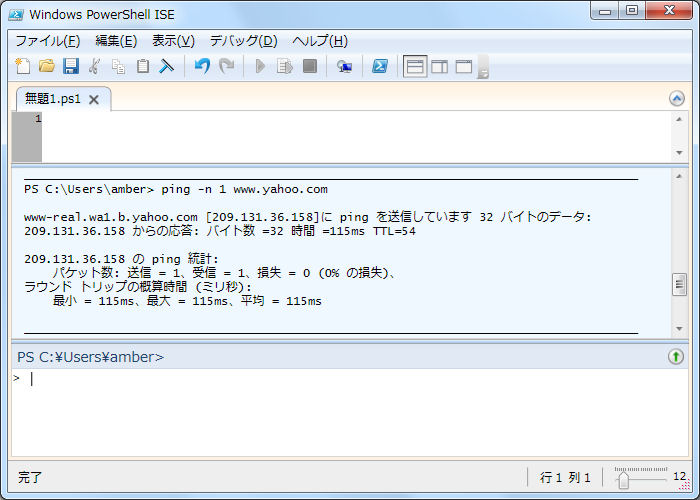700x500 pixels.
Task: Click the '行 1 列 1' position indicator
Action: pyautogui.click(x=565, y=478)
